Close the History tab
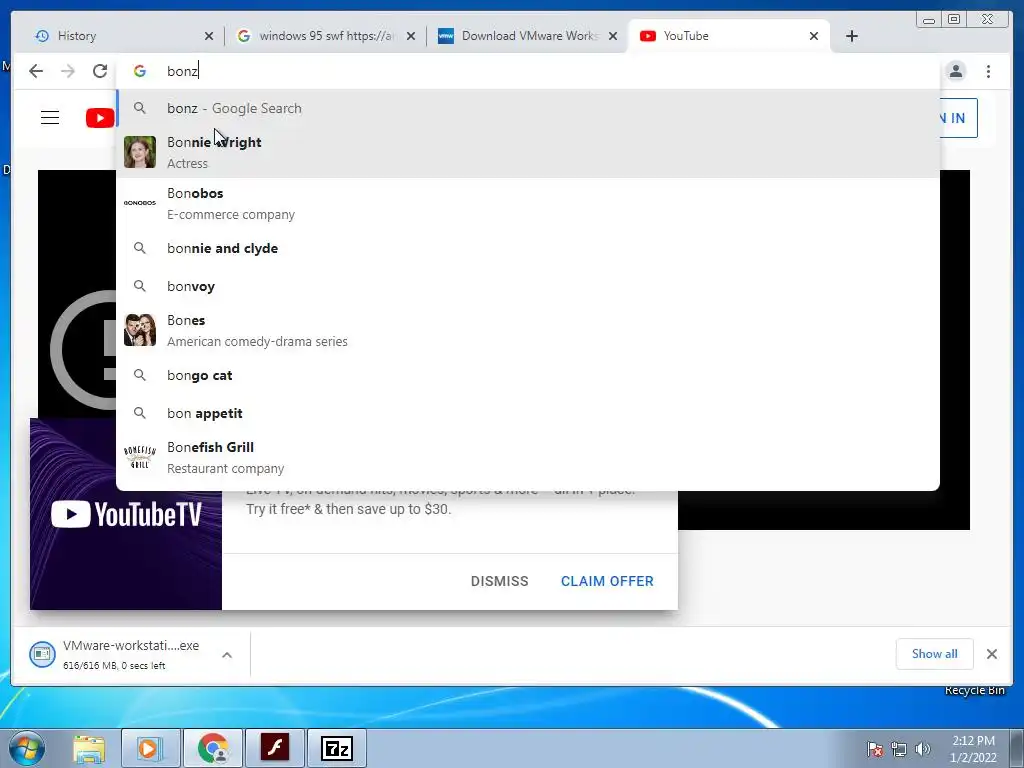This screenshot has height=768, width=1024. 209,36
